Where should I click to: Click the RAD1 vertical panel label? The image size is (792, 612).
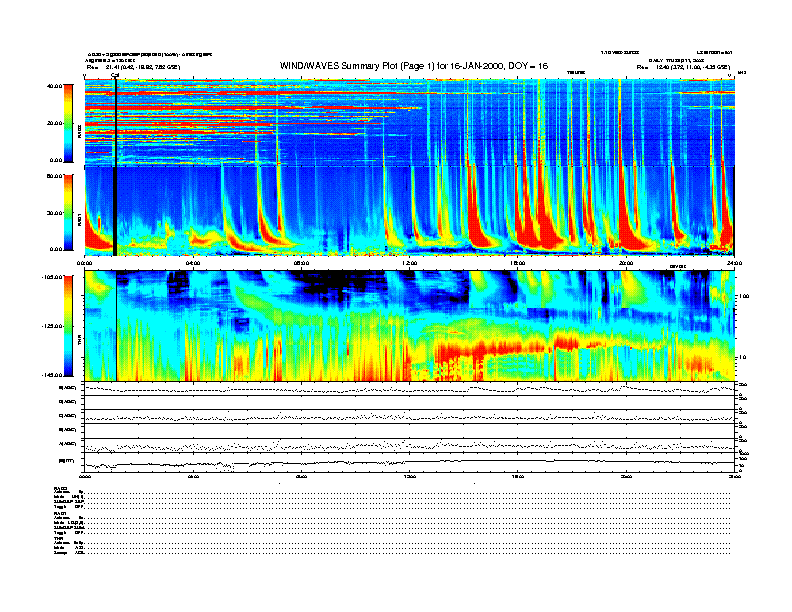[80, 222]
